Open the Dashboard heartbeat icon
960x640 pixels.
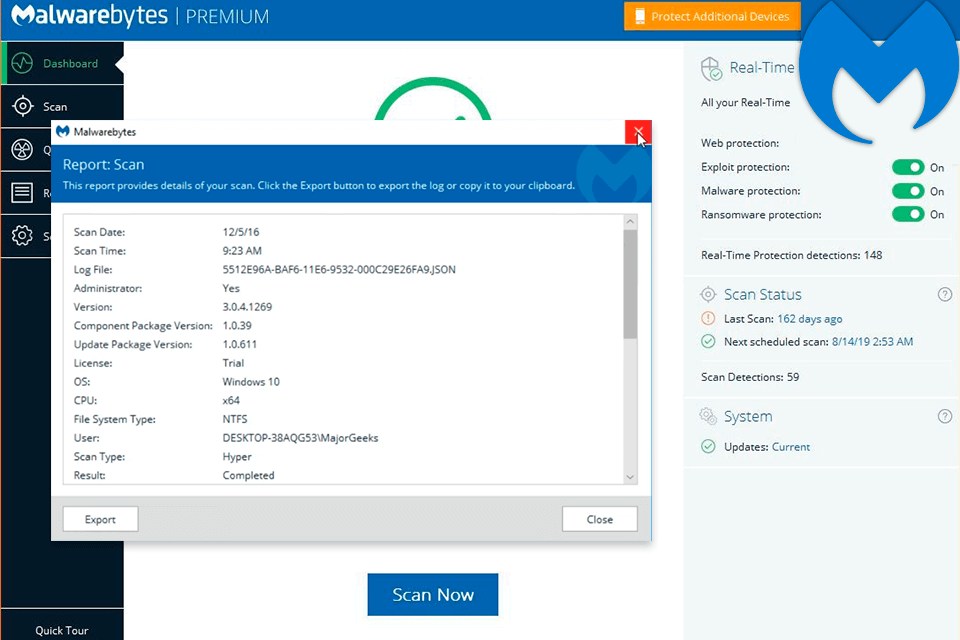(x=23, y=63)
